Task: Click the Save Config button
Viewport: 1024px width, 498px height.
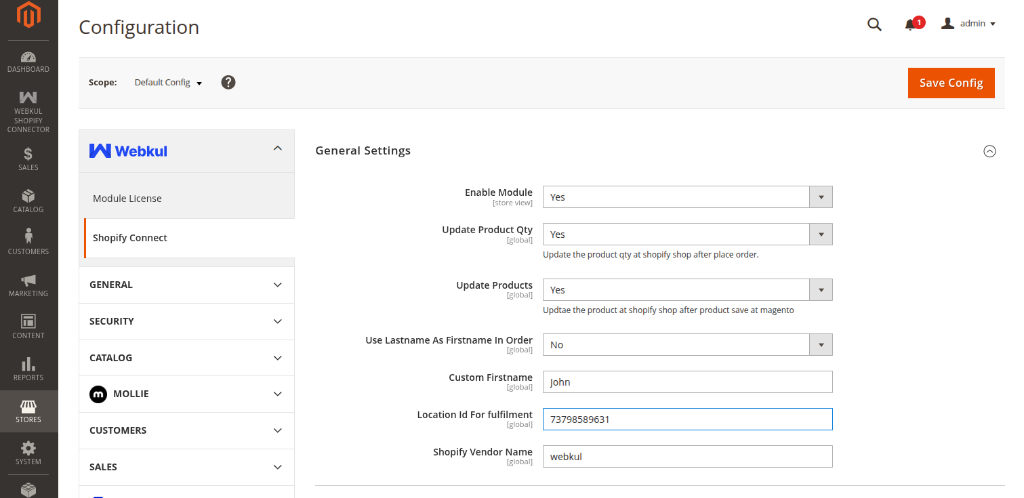Action: point(951,83)
